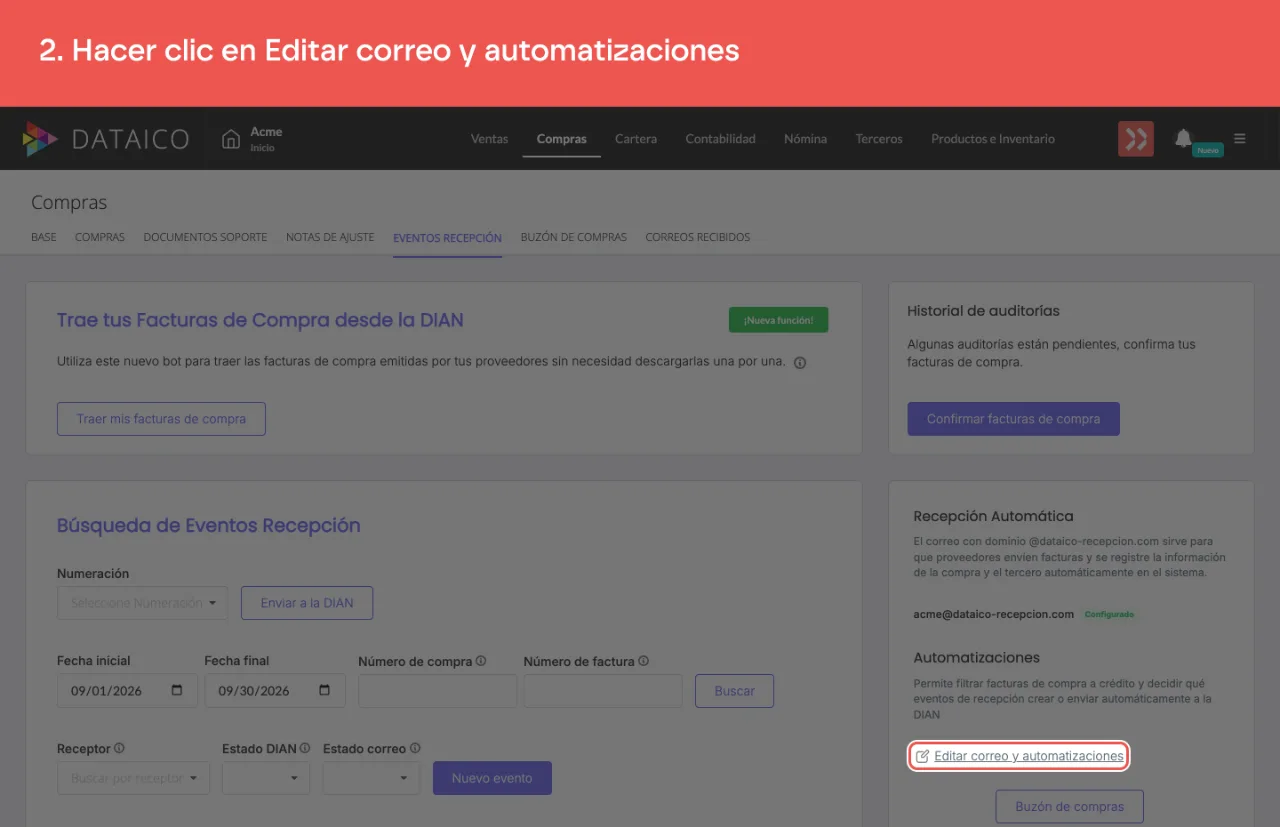The height and width of the screenshot is (827, 1280).
Task: Click Confirmar facturas de compra button
Action: click(1013, 419)
